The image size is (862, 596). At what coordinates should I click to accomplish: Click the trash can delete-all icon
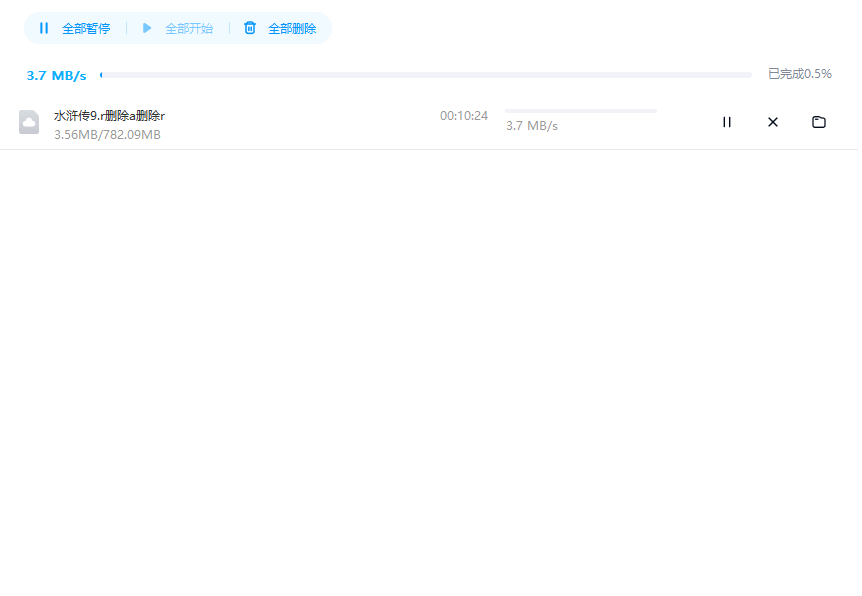(x=250, y=28)
